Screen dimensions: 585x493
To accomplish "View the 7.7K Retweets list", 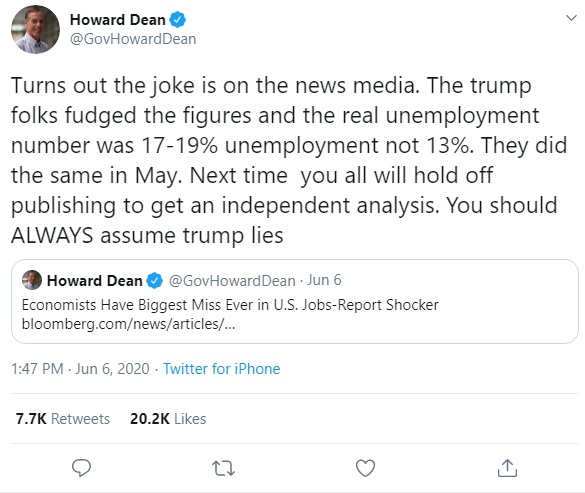I will pyautogui.click(x=63, y=419).
